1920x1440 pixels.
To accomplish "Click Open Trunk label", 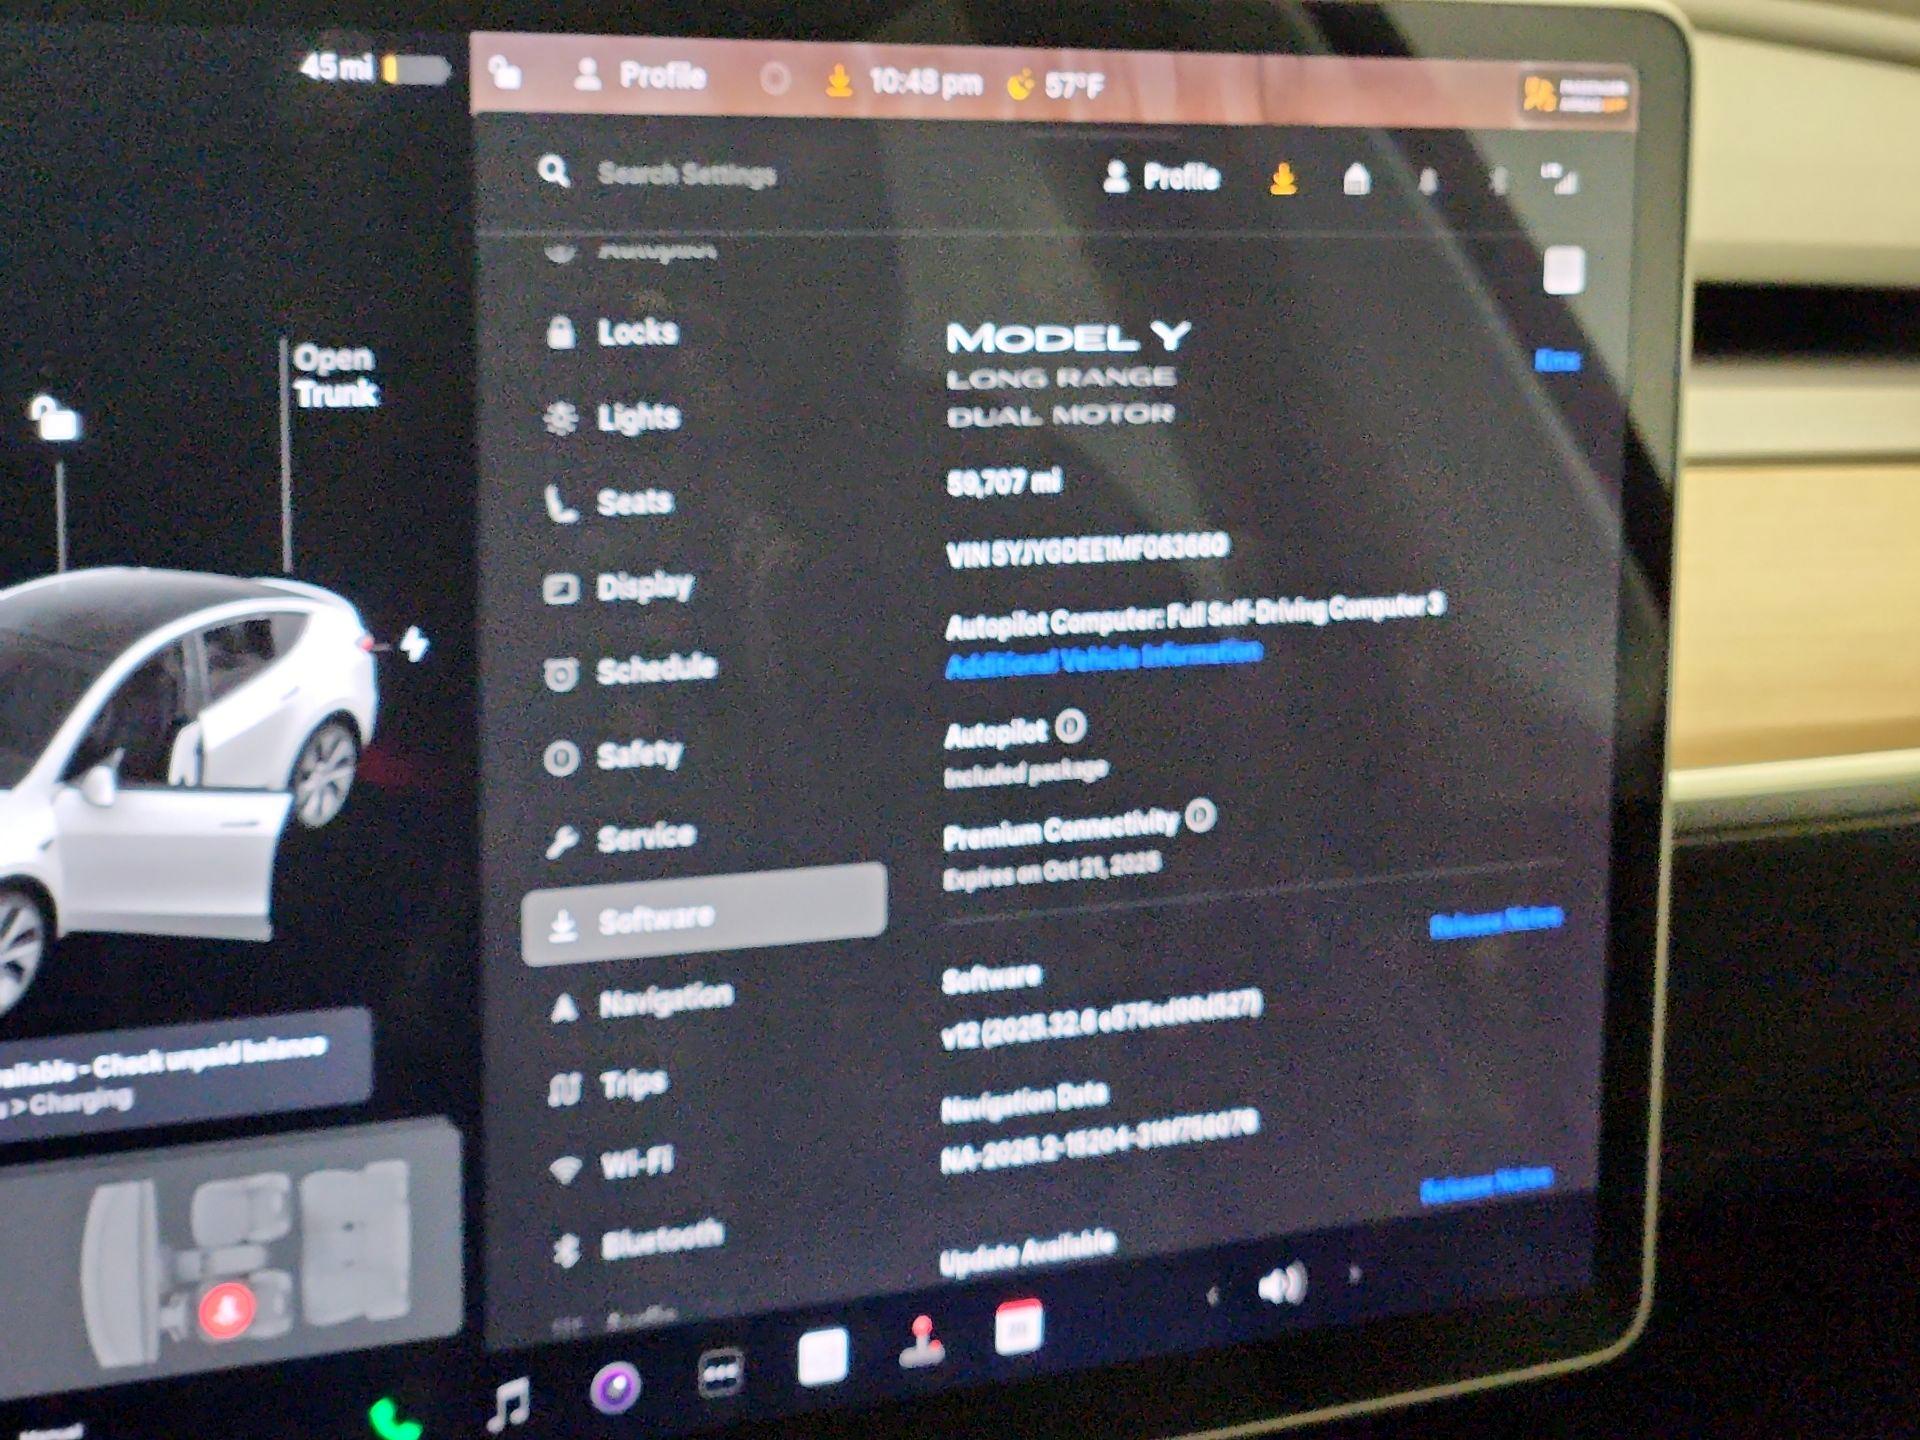I will 335,376.
